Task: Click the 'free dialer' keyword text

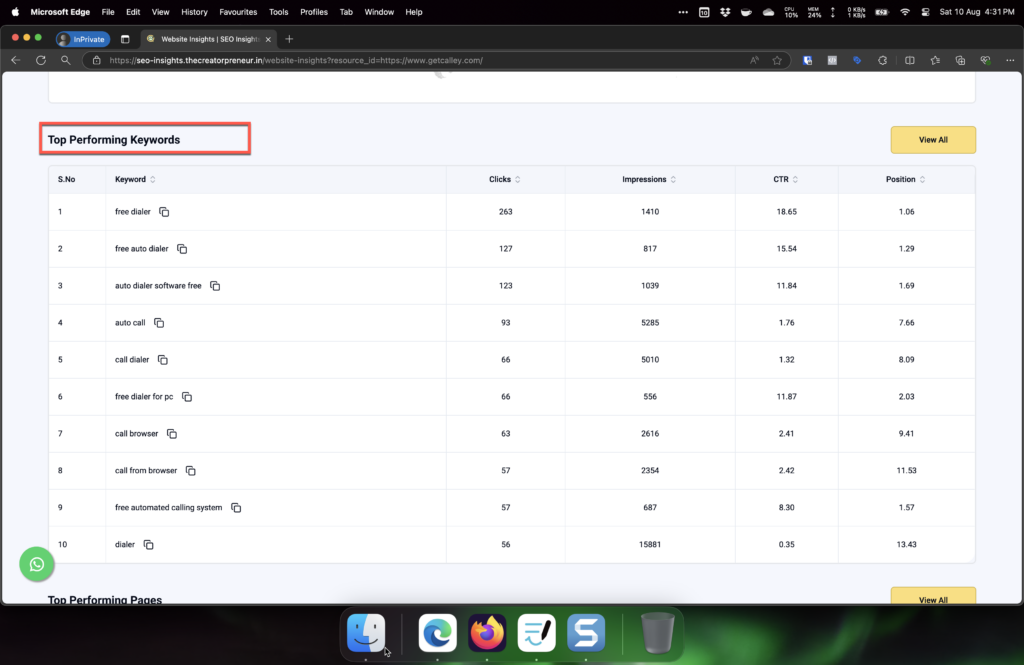Action: [x=133, y=212]
